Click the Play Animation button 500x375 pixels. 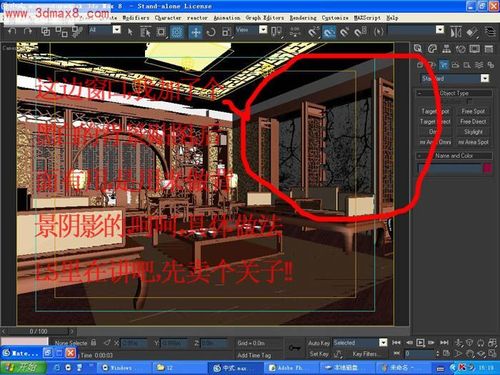pyautogui.click(x=420, y=342)
